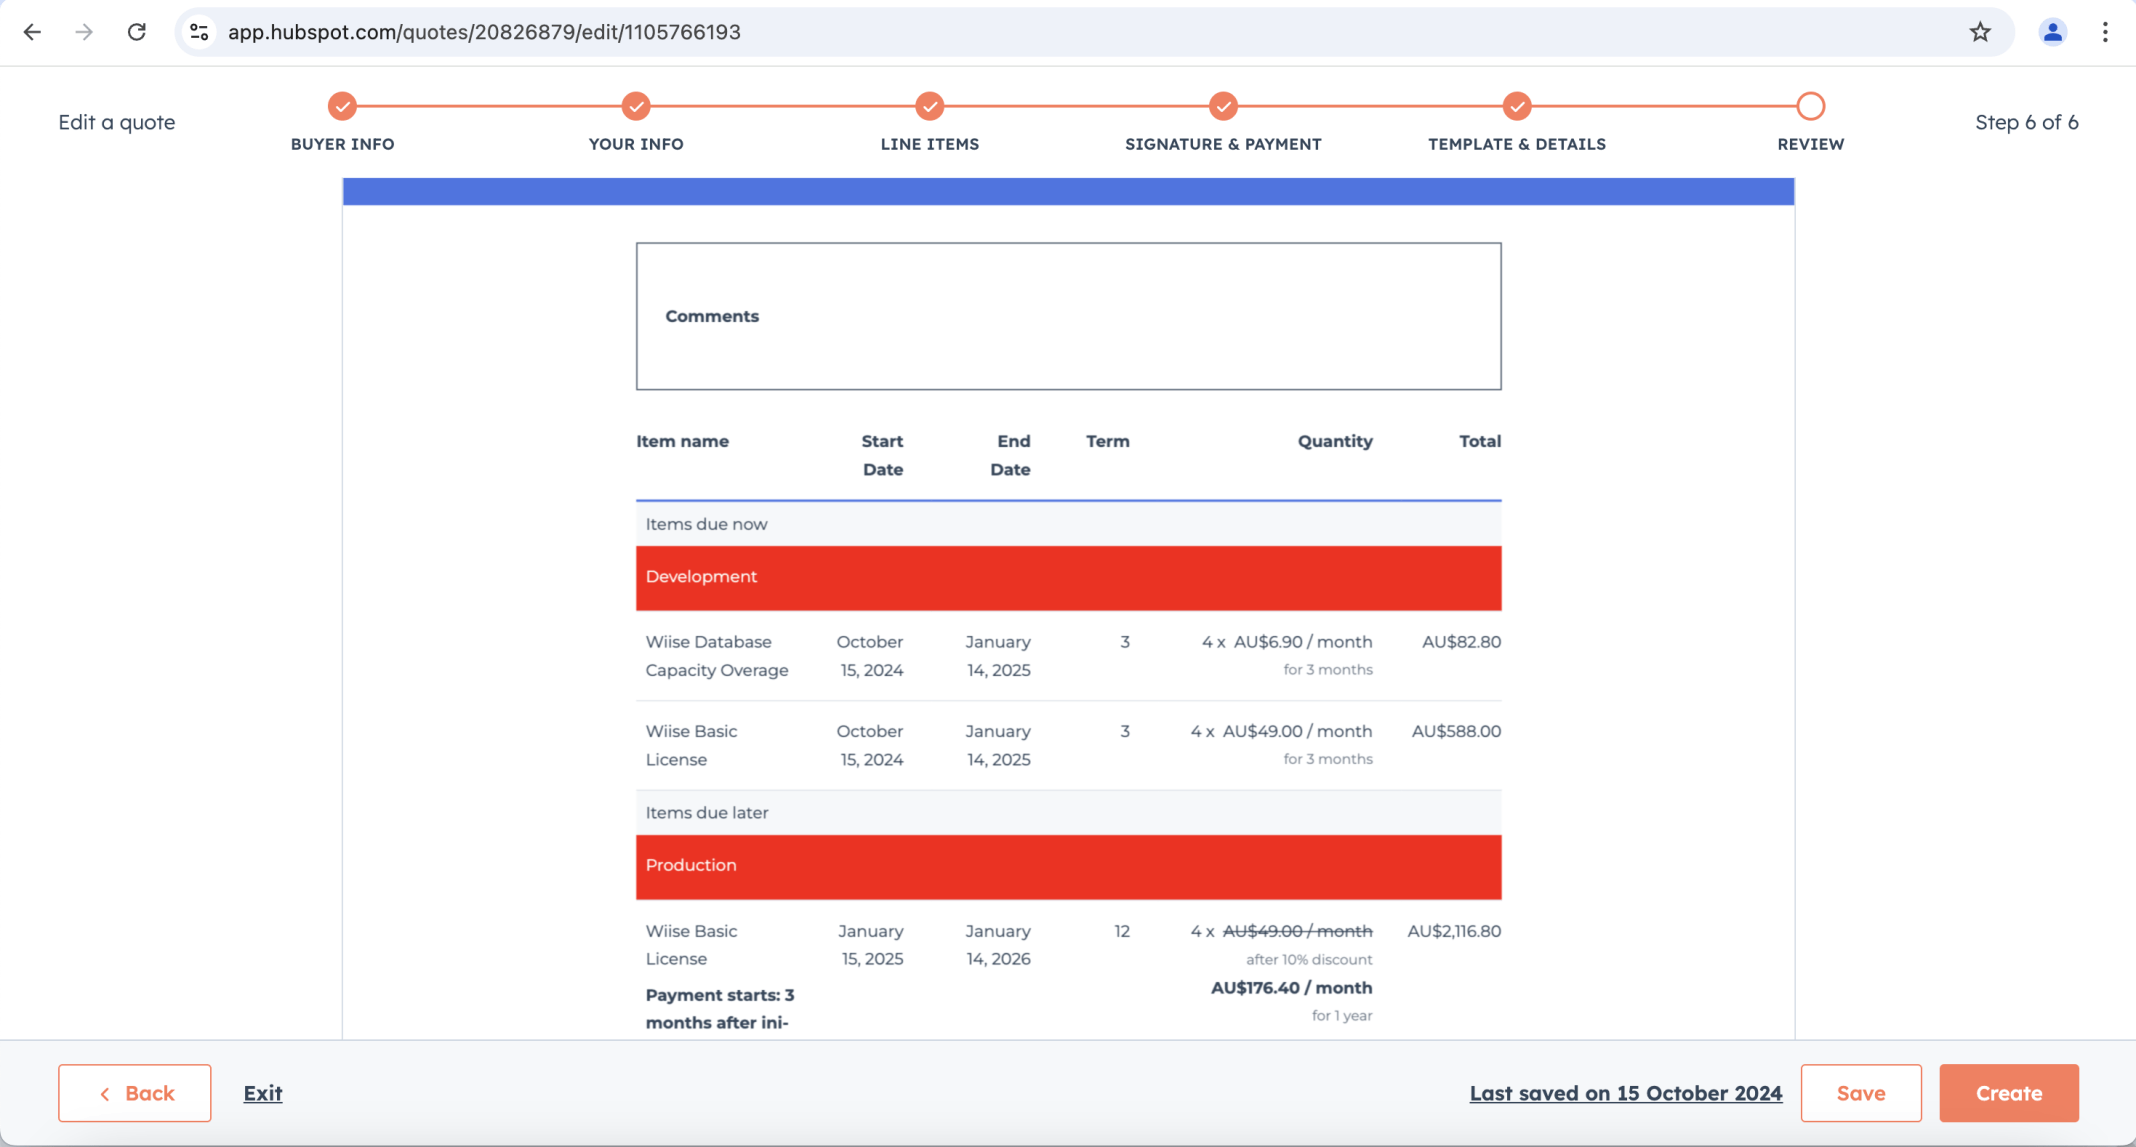Open the REVIEW step label
Screen dimensions: 2136x1147
(1811, 144)
